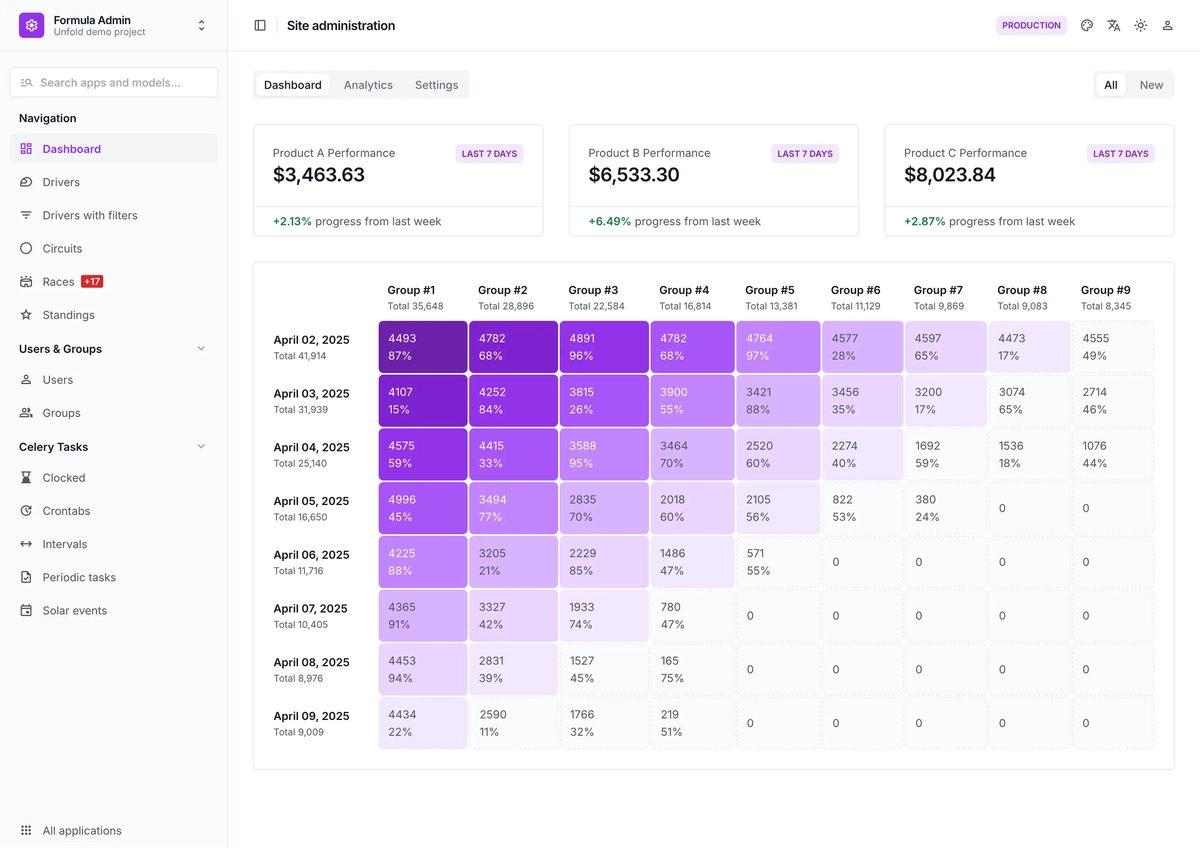Click the +17 Races badge
This screenshot has width=1200, height=848.
point(92,282)
